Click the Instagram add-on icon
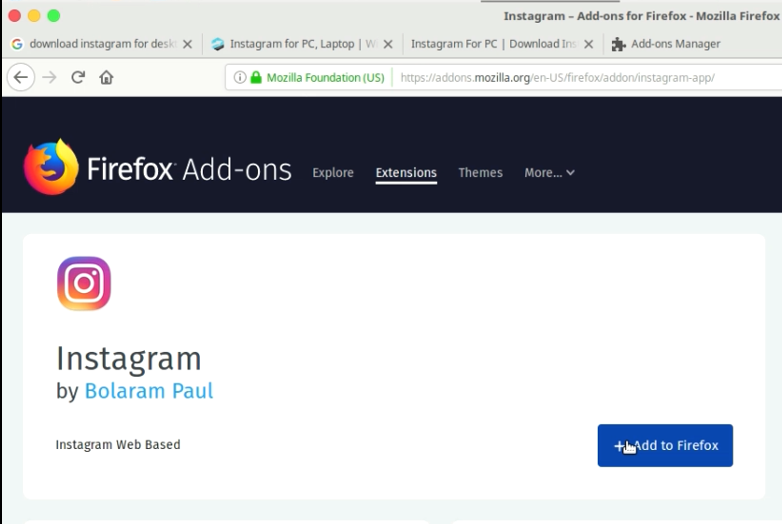The width and height of the screenshot is (782, 524). click(x=84, y=283)
